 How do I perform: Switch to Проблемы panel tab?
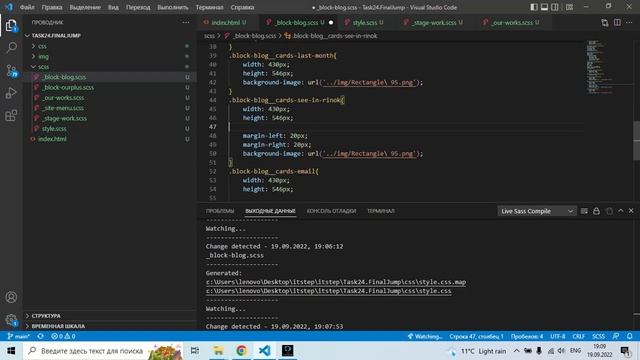pos(220,211)
